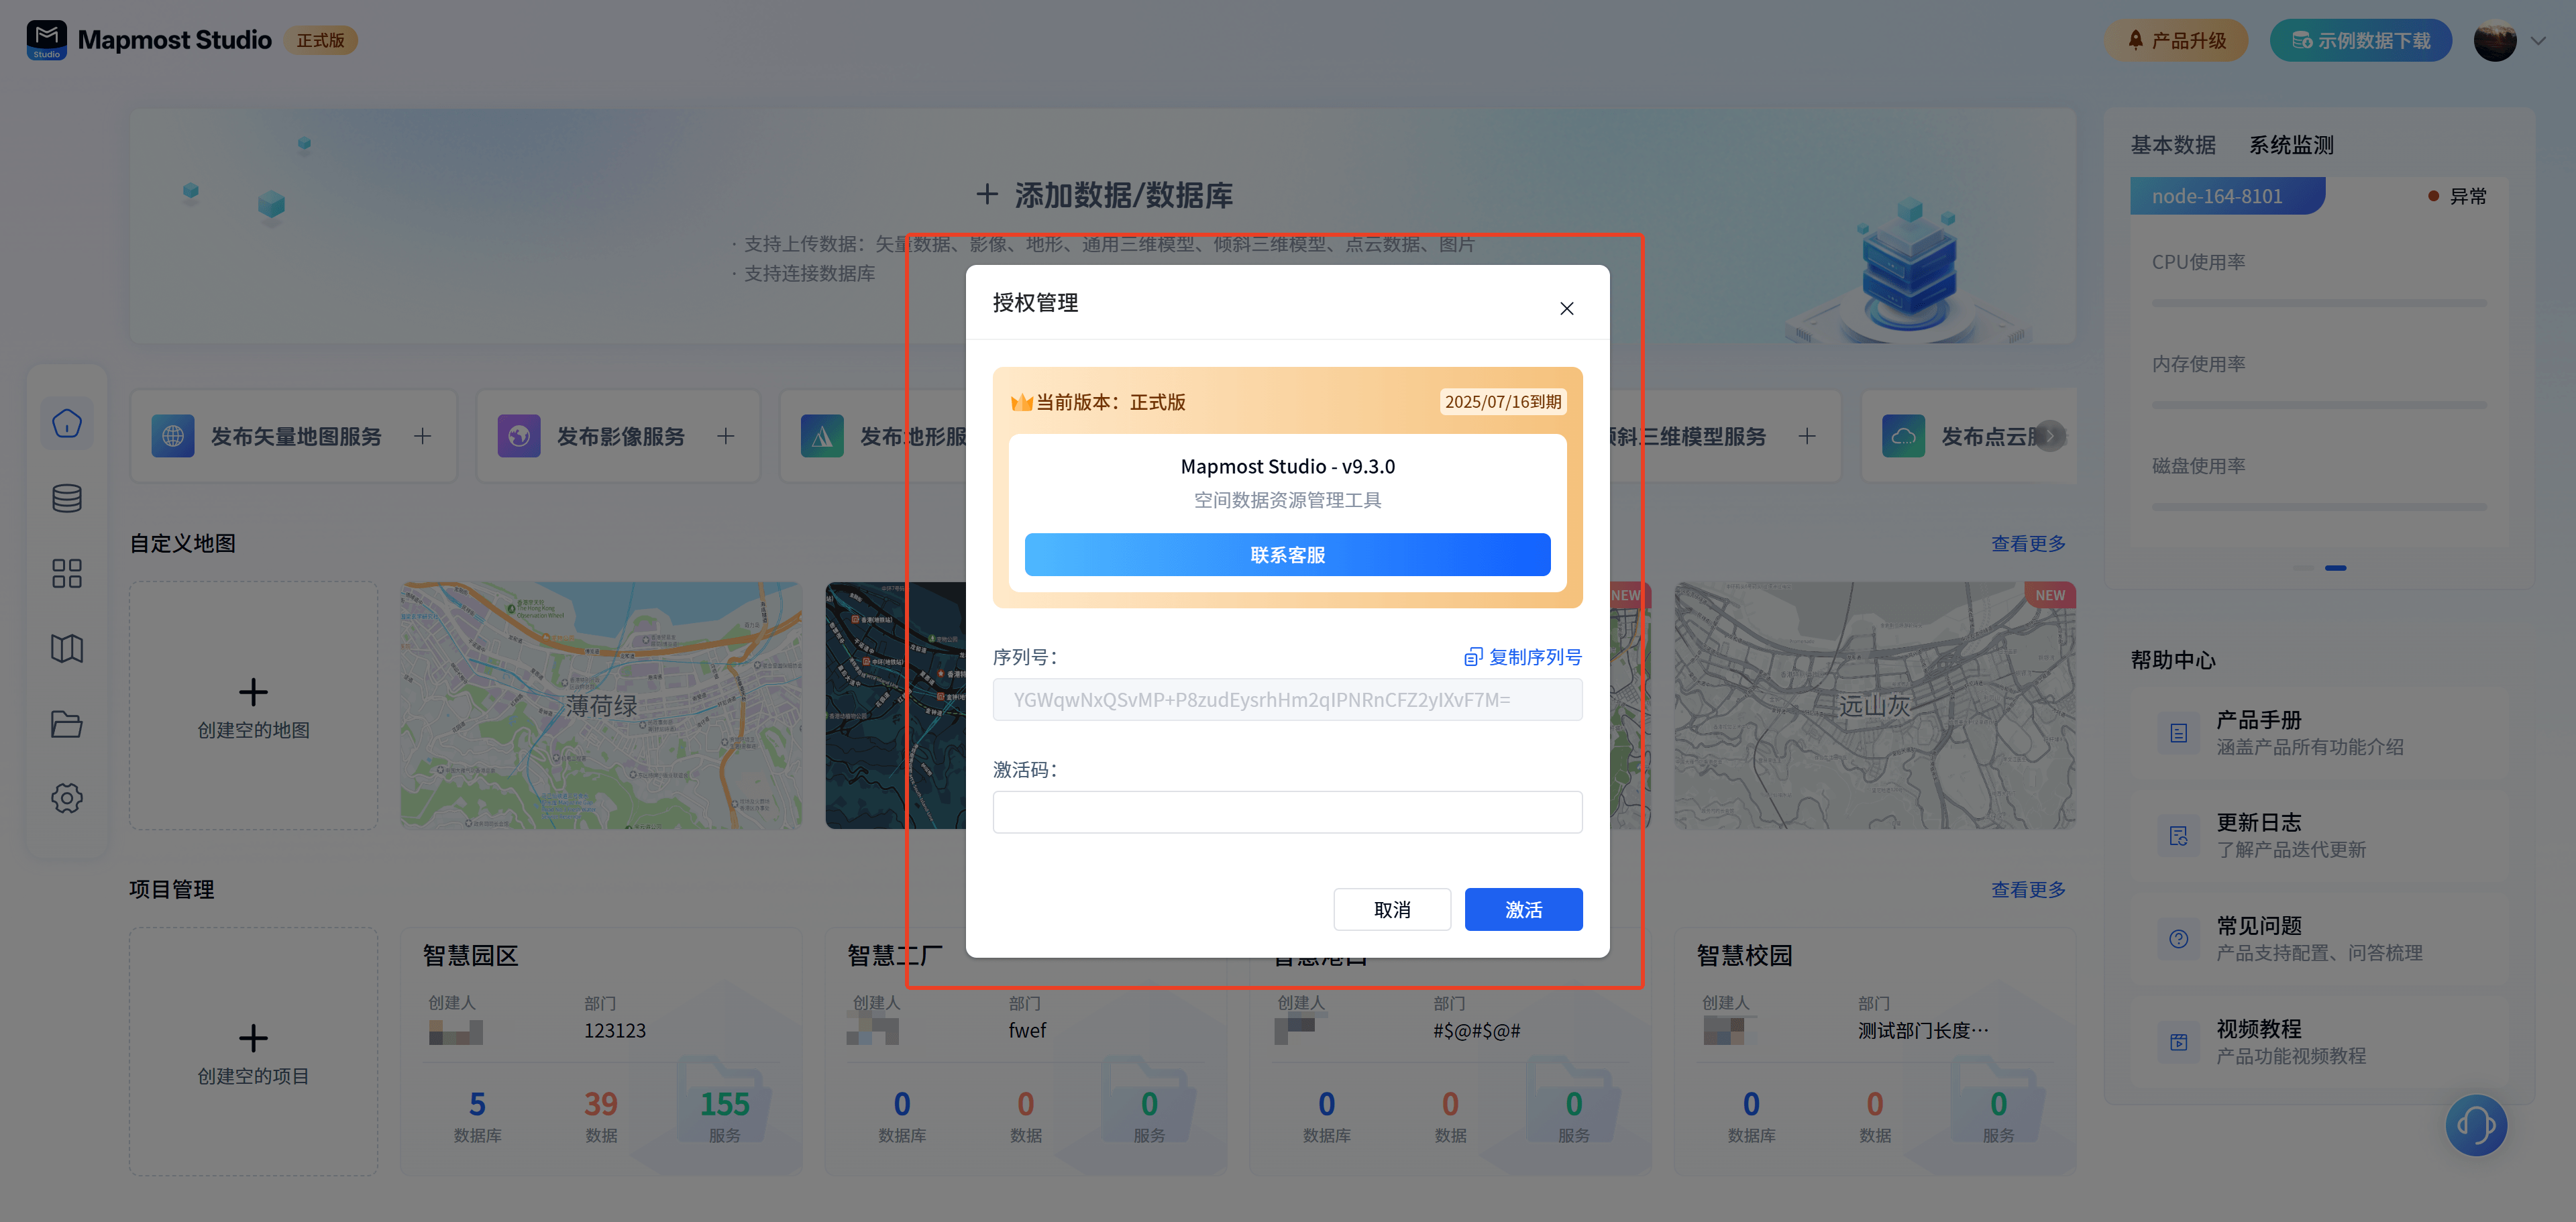
Task: Open the map icon in the left sidebar
Action: pos(67,648)
